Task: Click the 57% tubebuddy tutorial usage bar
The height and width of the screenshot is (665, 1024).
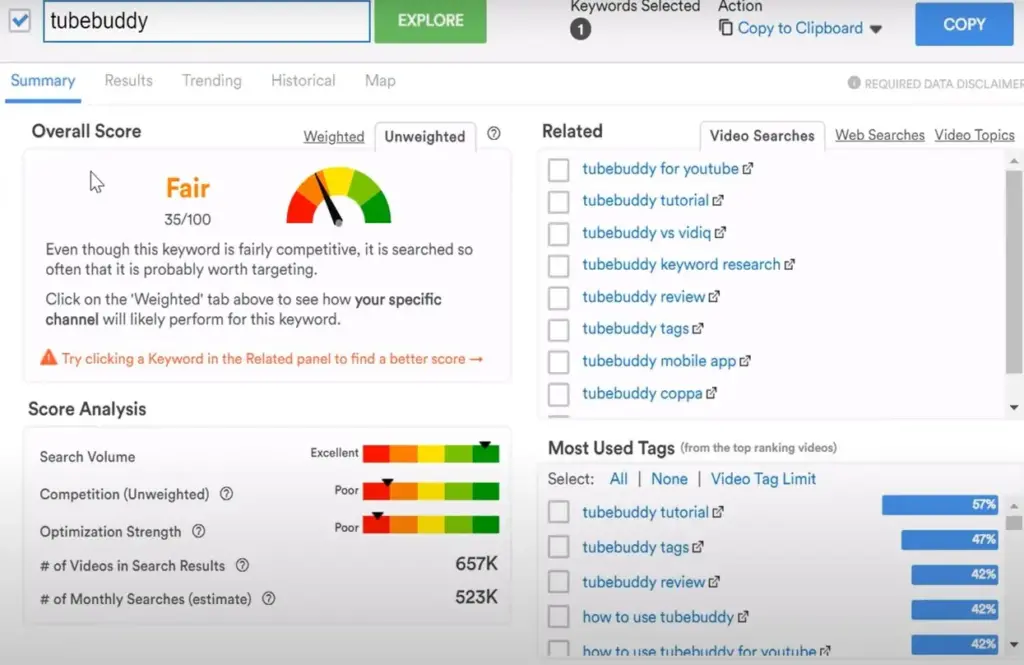Action: [x=939, y=506]
